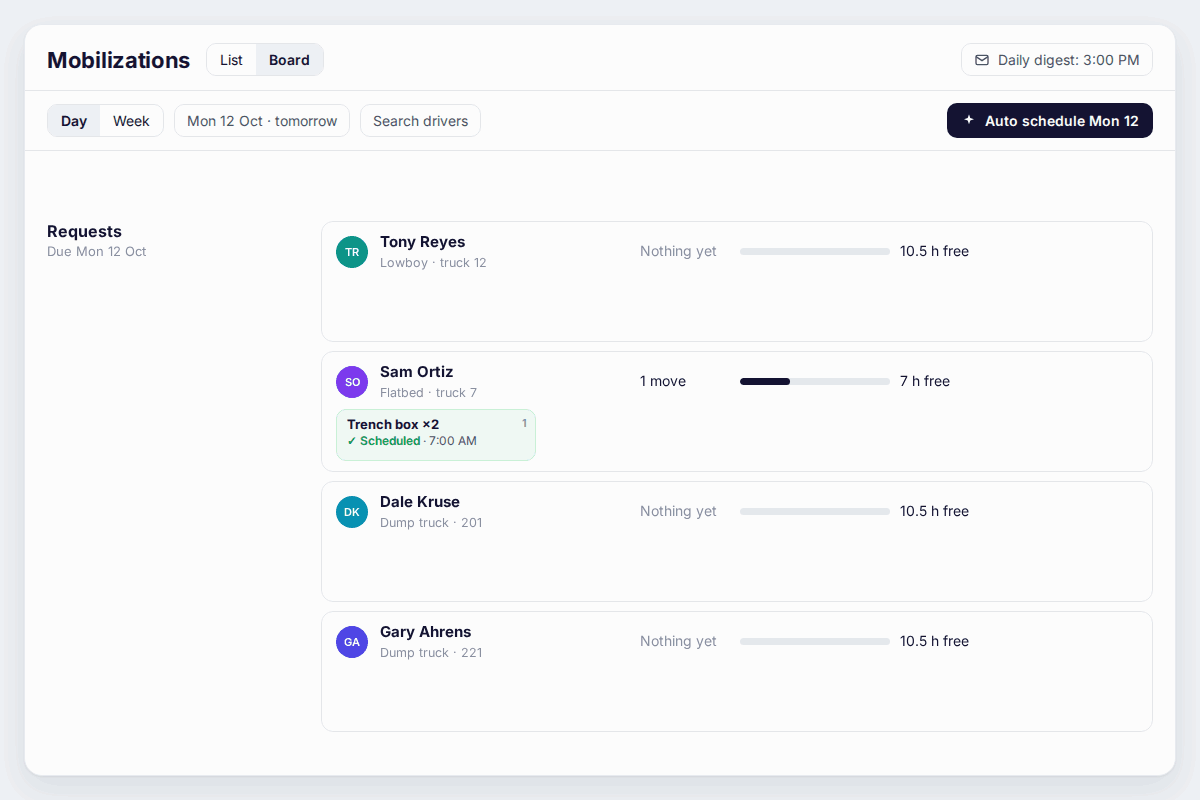The image size is (1200, 800).
Task: Click Dale Kruse's 10.5 h free text
Action: tap(934, 511)
